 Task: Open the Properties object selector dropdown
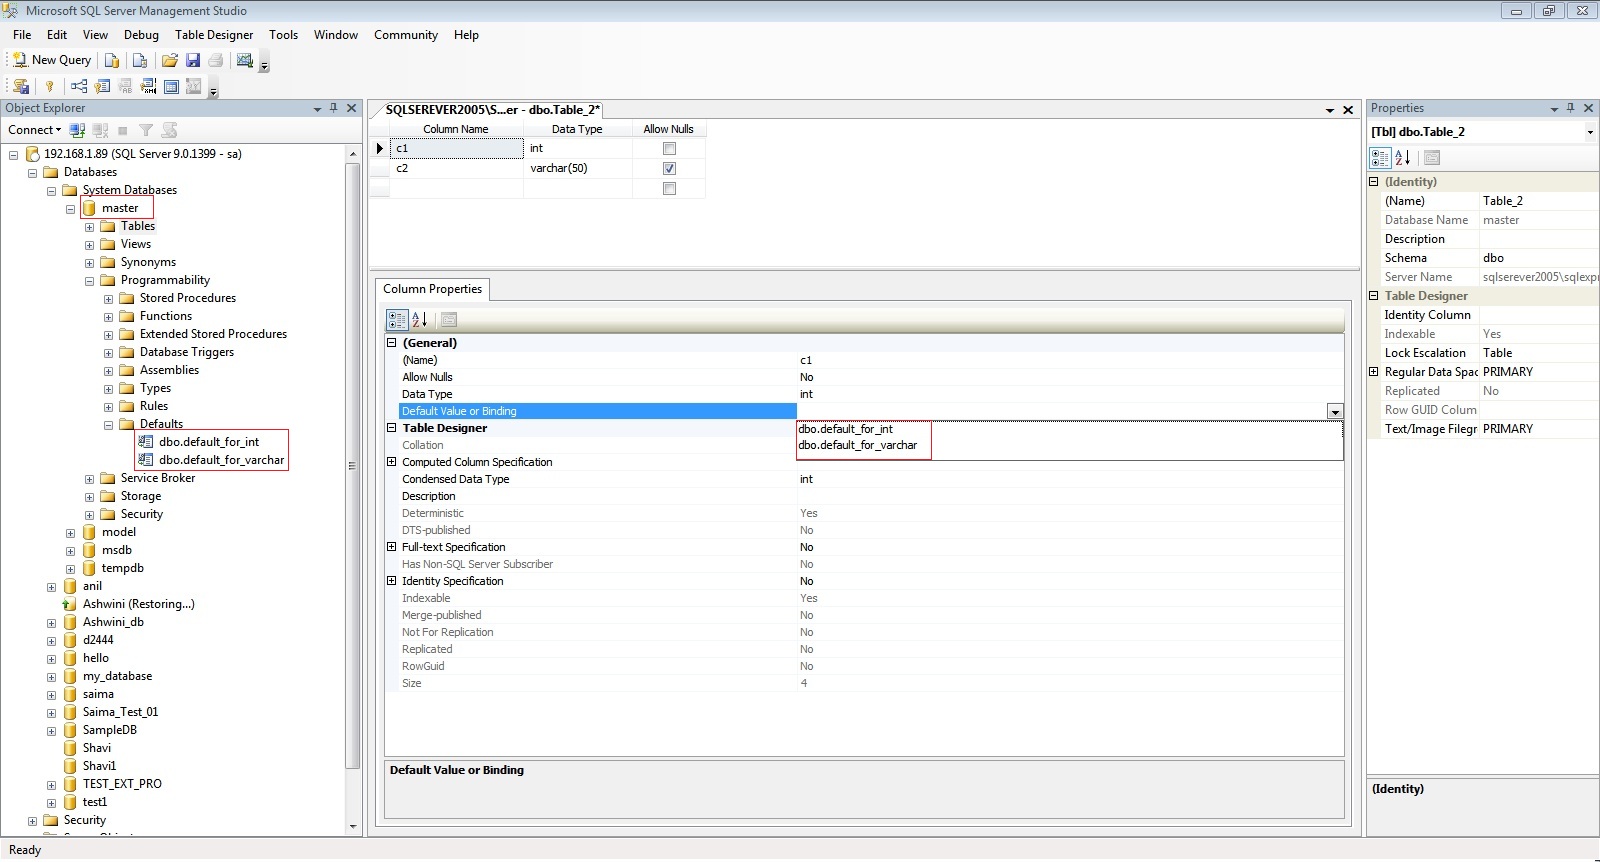[1590, 132]
